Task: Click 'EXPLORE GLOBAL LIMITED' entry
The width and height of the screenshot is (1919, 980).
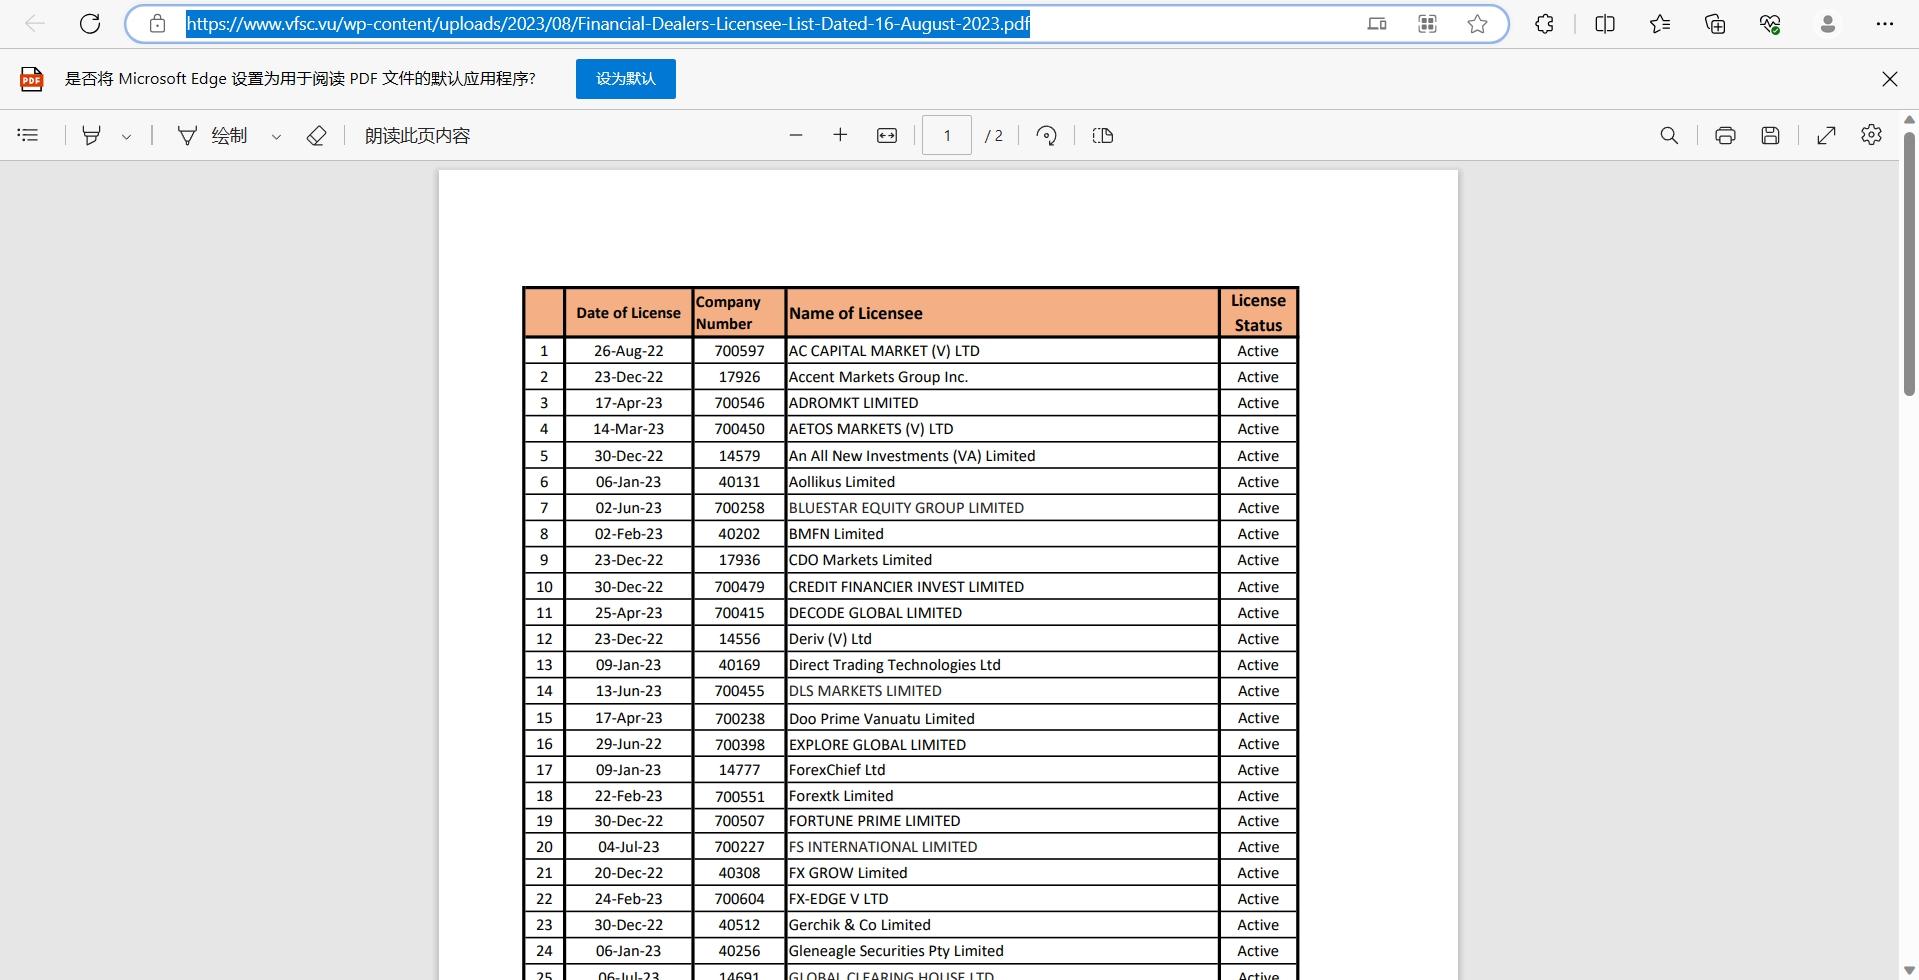Action: (x=877, y=744)
